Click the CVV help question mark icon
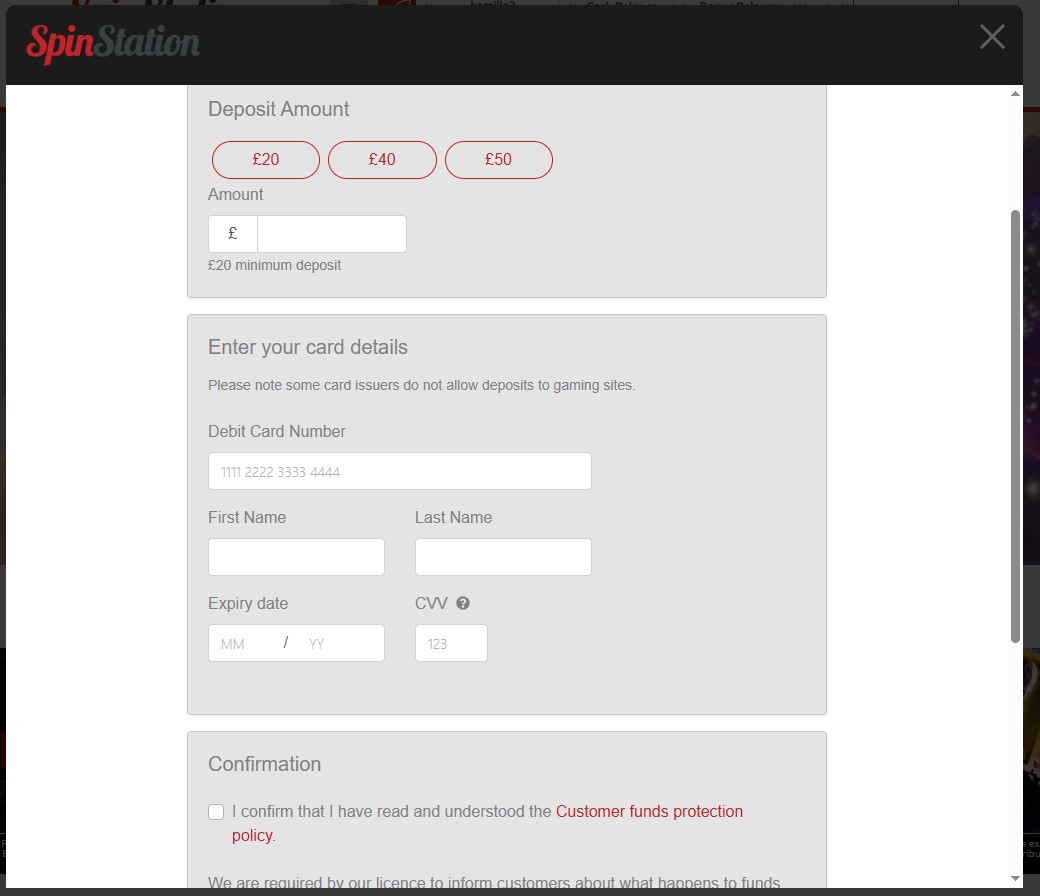The height and width of the screenshot is (896, 1040). (463, 603)
